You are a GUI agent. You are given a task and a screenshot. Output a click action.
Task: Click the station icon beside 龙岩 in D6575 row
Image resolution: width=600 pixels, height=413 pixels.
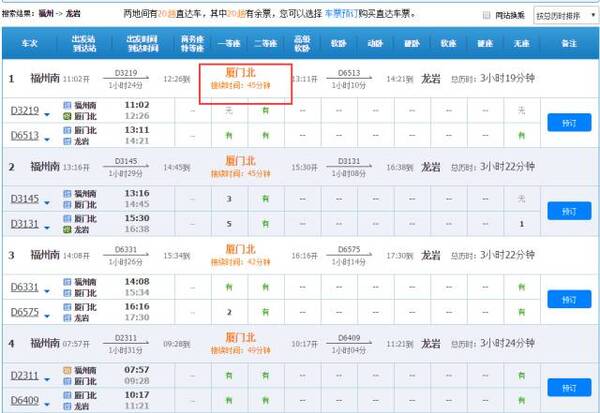tap(67, 318)
